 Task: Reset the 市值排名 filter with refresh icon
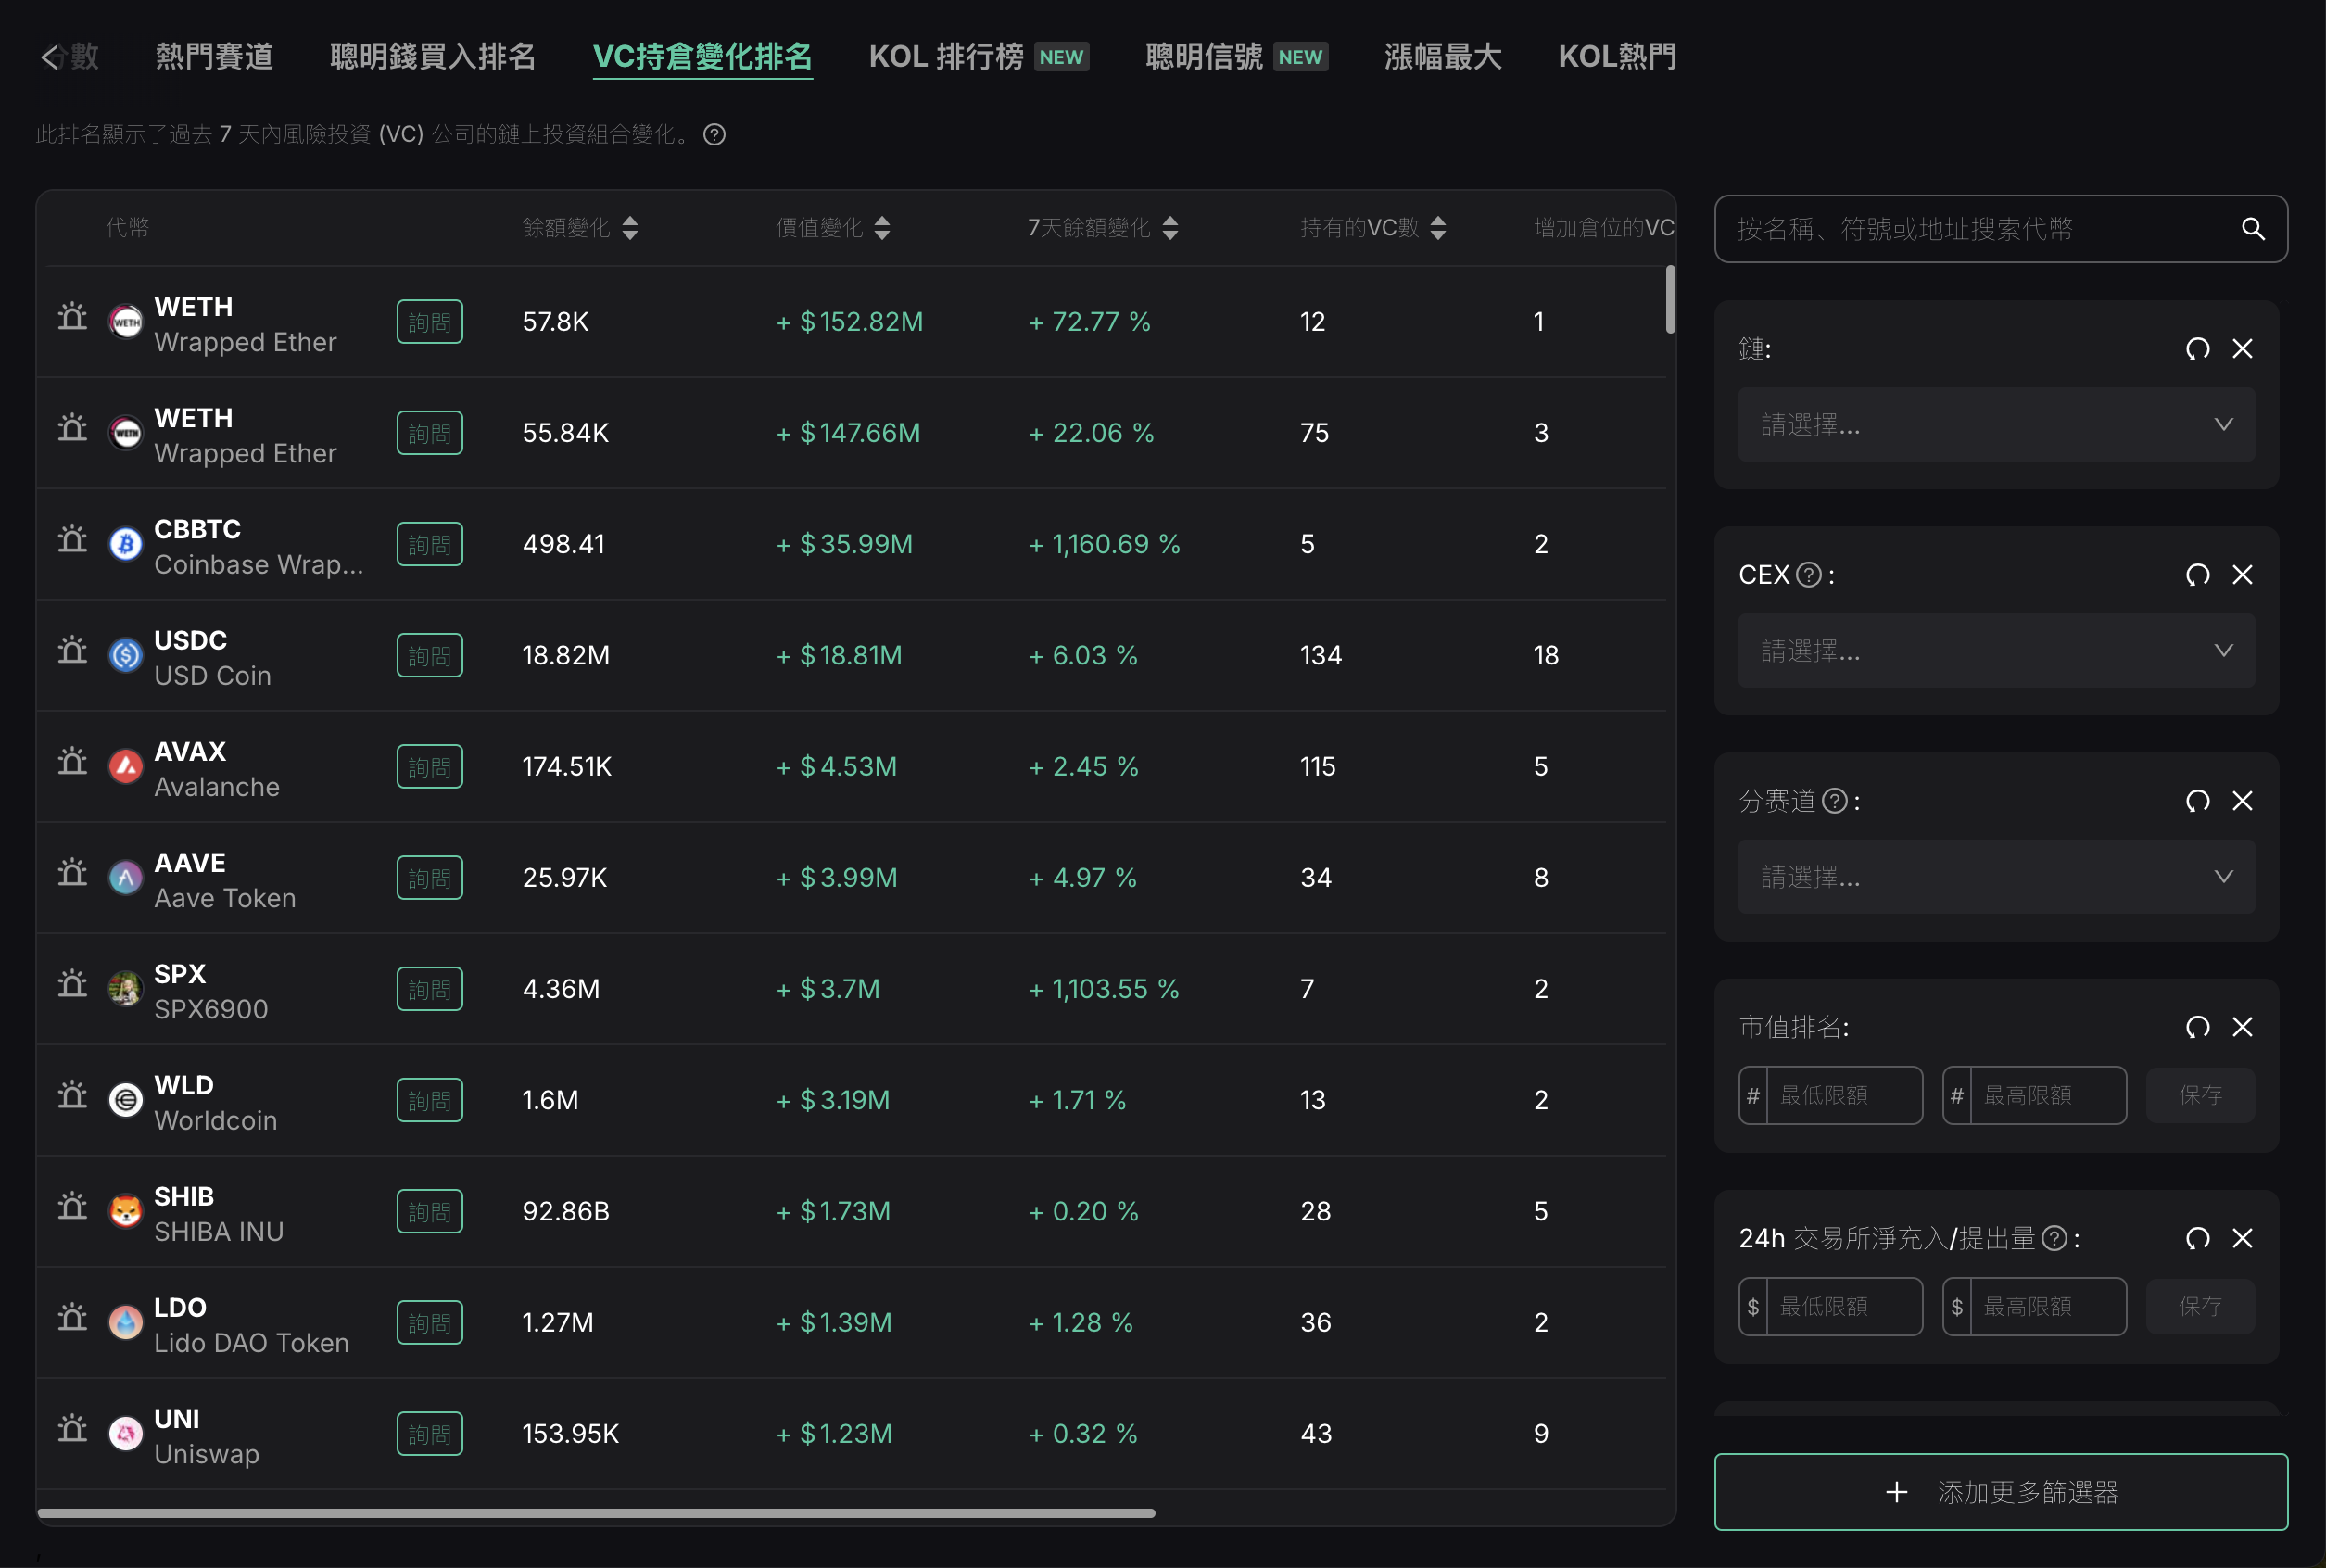pyautogui.click(x=2197, y=1027)
